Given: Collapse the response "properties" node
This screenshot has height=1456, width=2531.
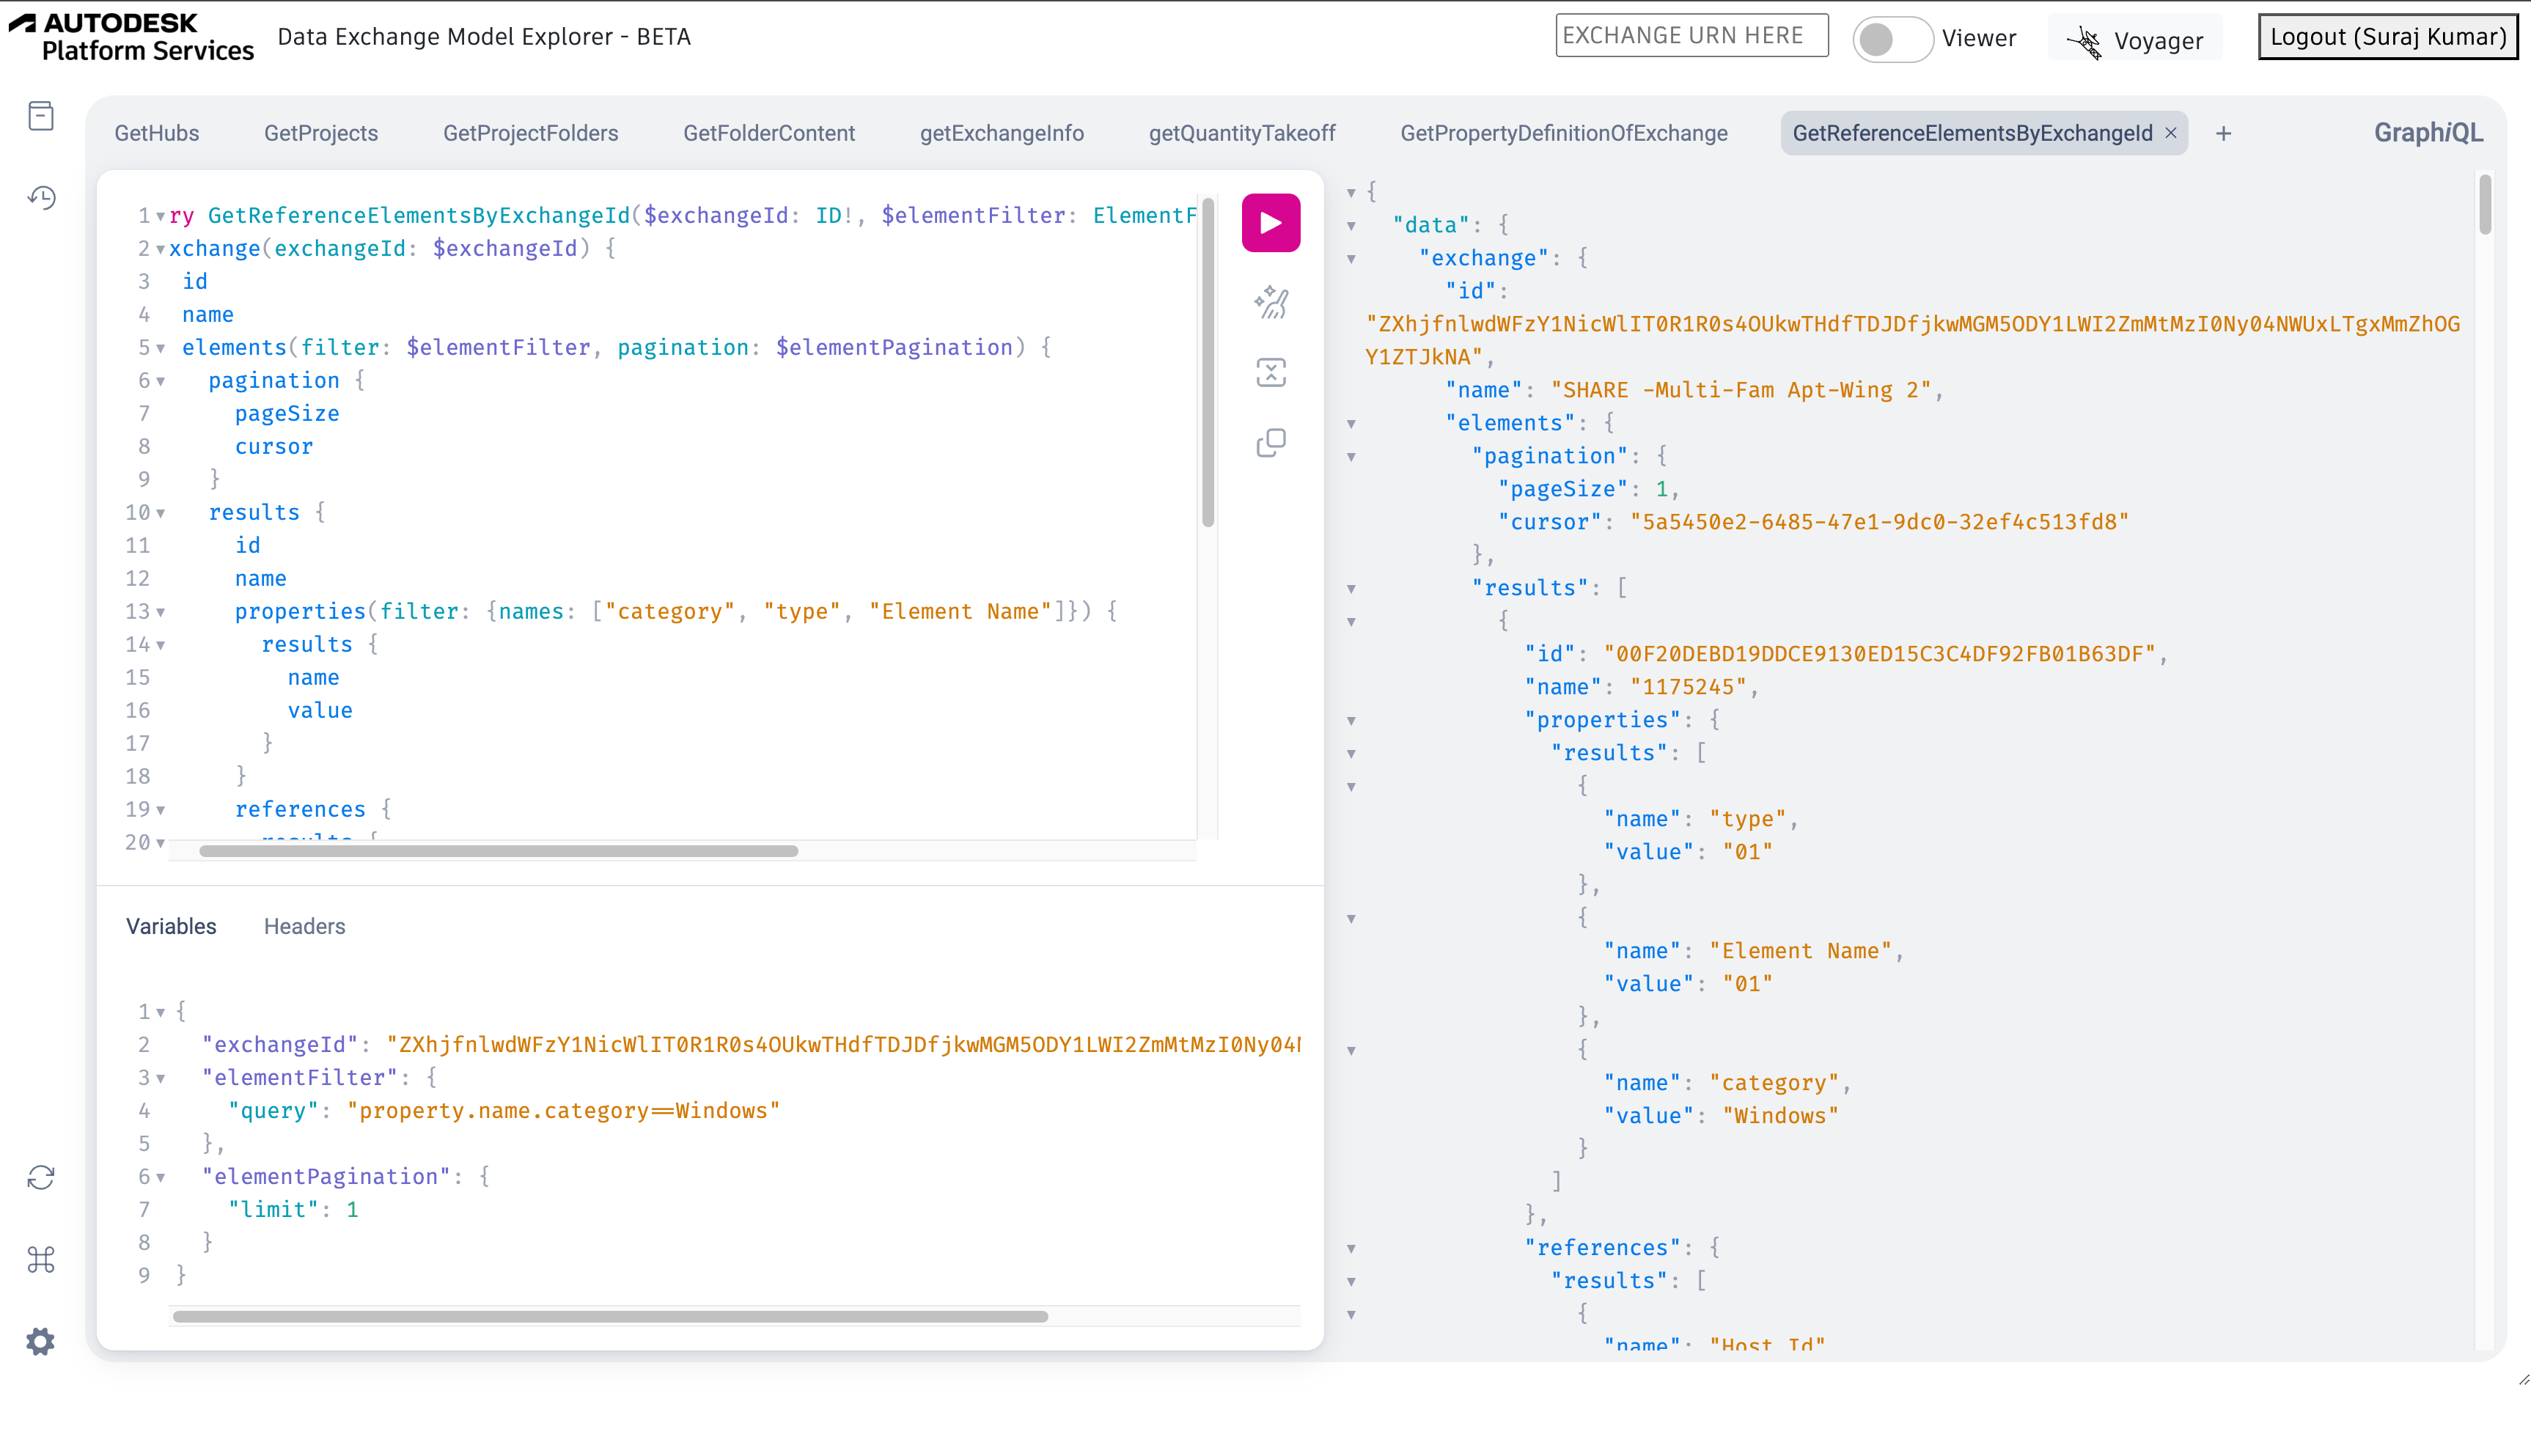Looking at the screenshot, I should 1351,721.
